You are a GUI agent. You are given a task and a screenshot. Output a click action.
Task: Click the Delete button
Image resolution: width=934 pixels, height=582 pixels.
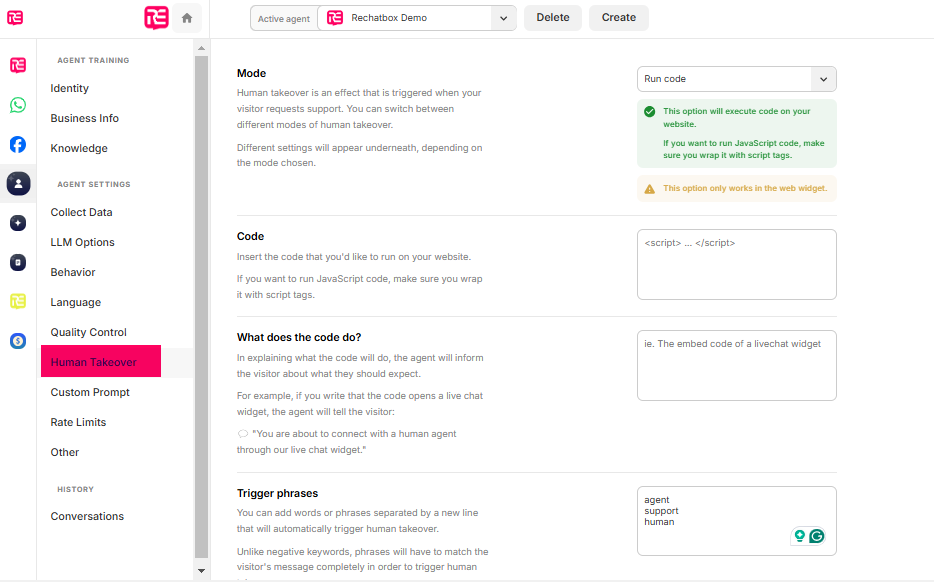(x=553, y=18)
